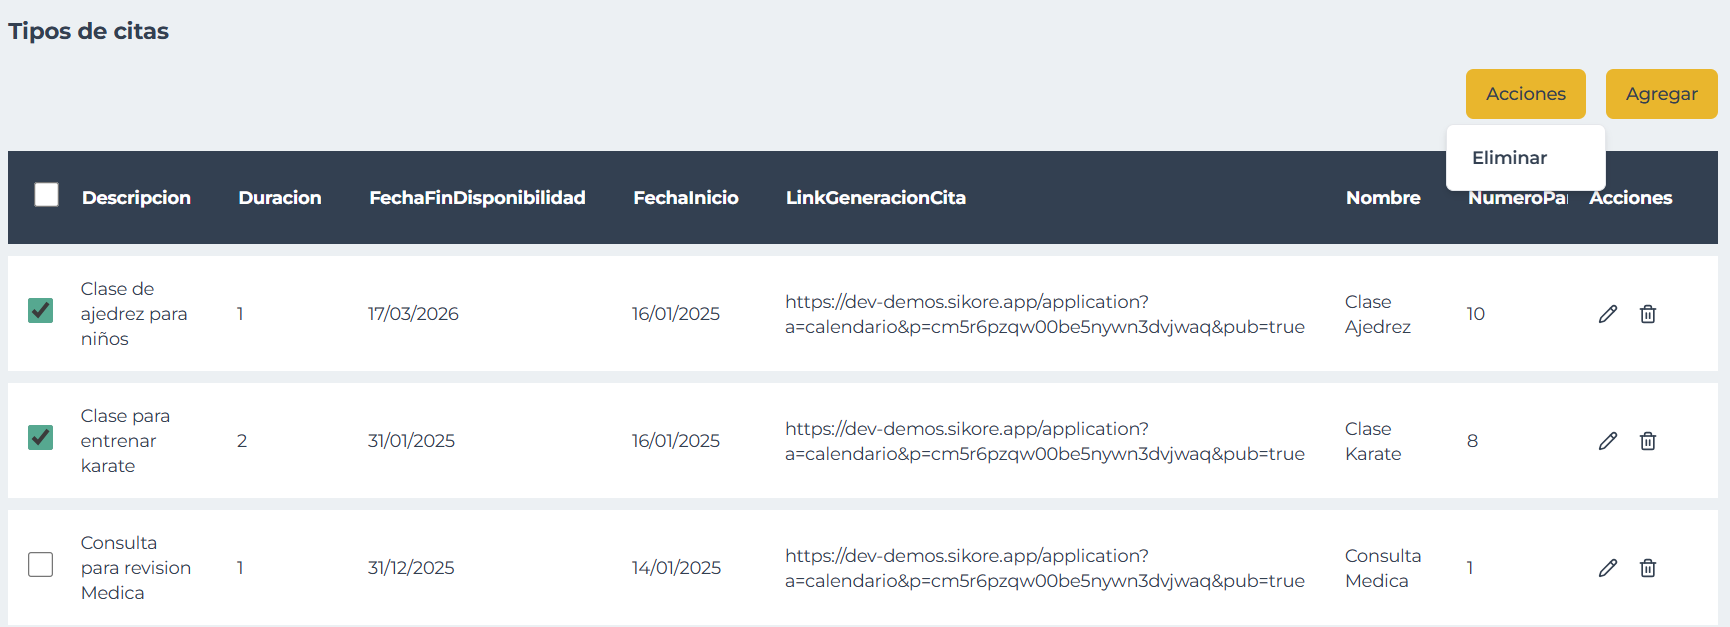Open the Consulta Medica appointment link
Image resolution: width=1730 pixels, height=627 pixels.
pyautogui.click(x=1044, y=568)
